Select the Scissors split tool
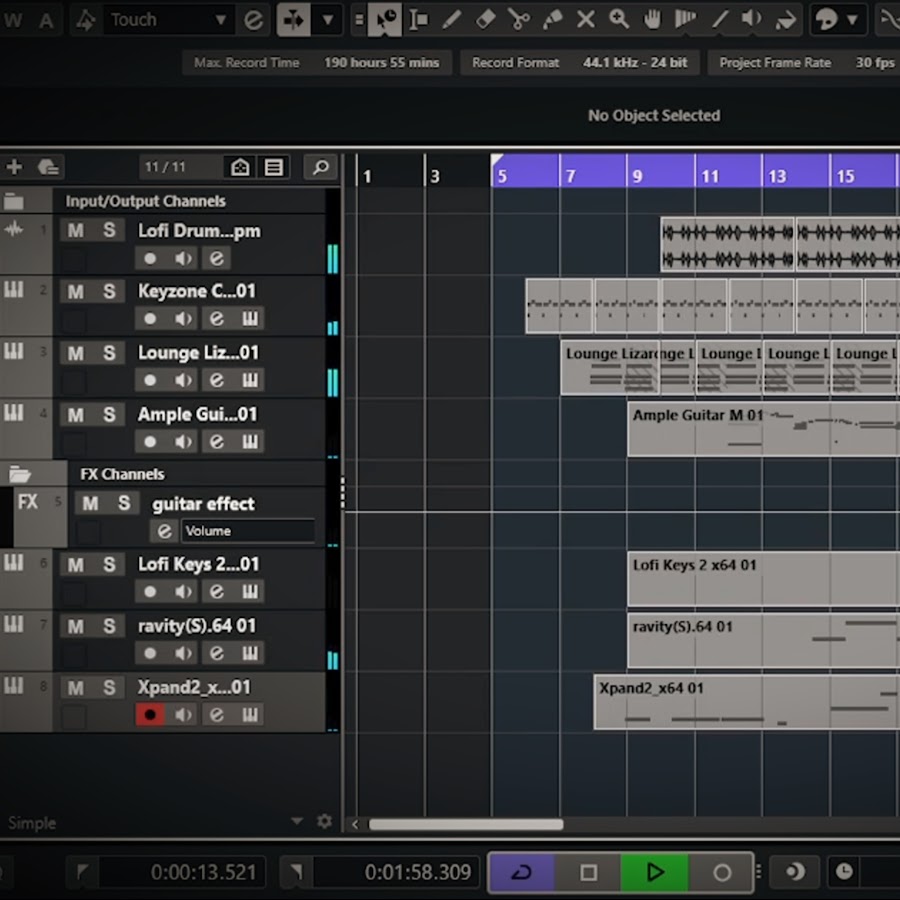The width and height of the screenshot is (900, 900). click(x=518, y=19)
